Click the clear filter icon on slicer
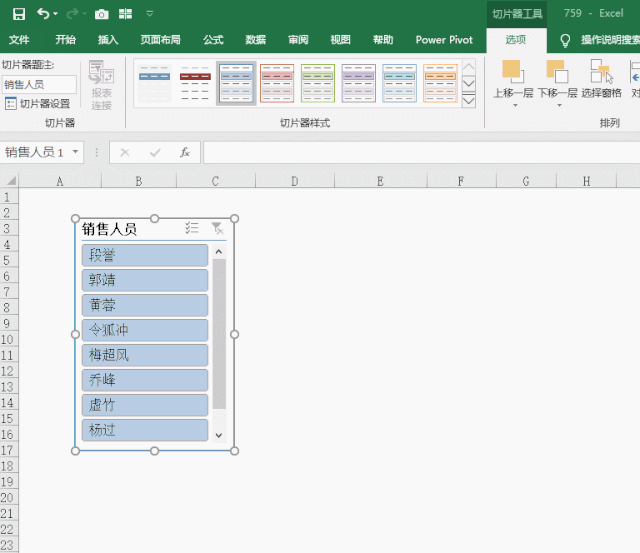This screenshot has width=640, height=553. (x=217, y=228)
